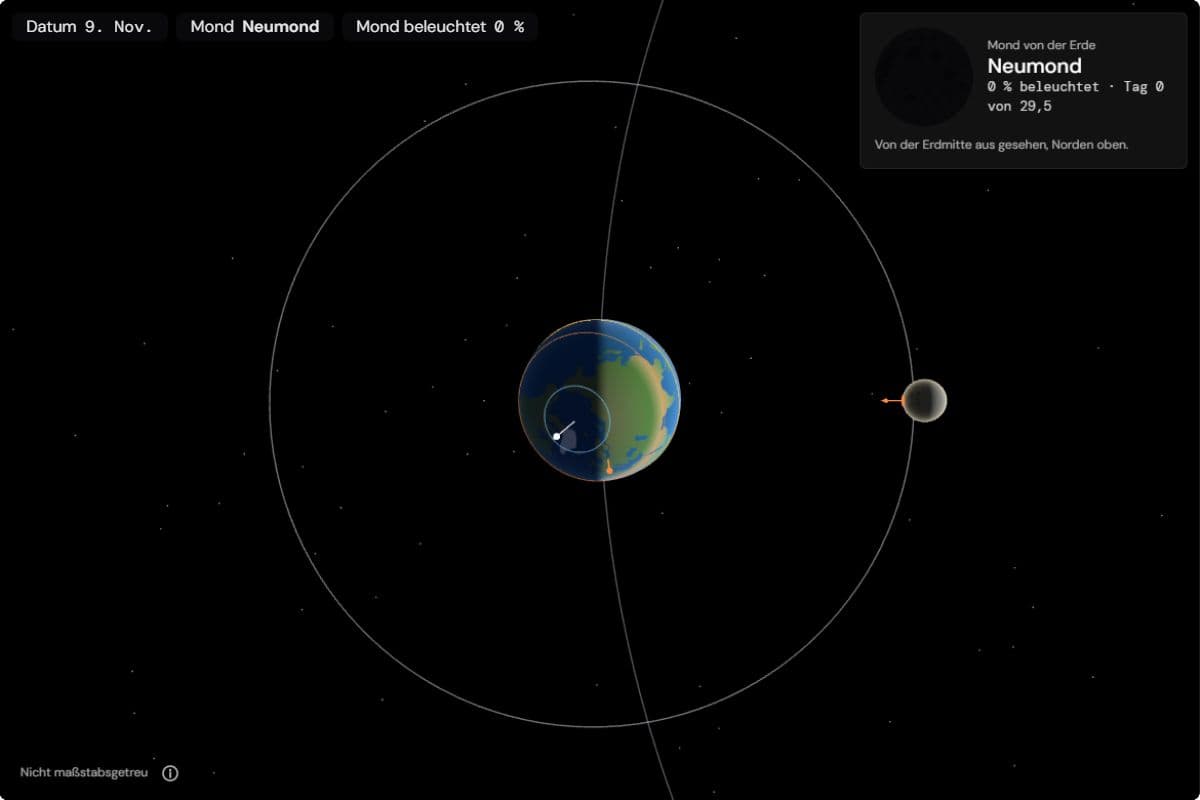Select the large "Neumond" panel heading
1200x800 pixels.
(1035, 66)
